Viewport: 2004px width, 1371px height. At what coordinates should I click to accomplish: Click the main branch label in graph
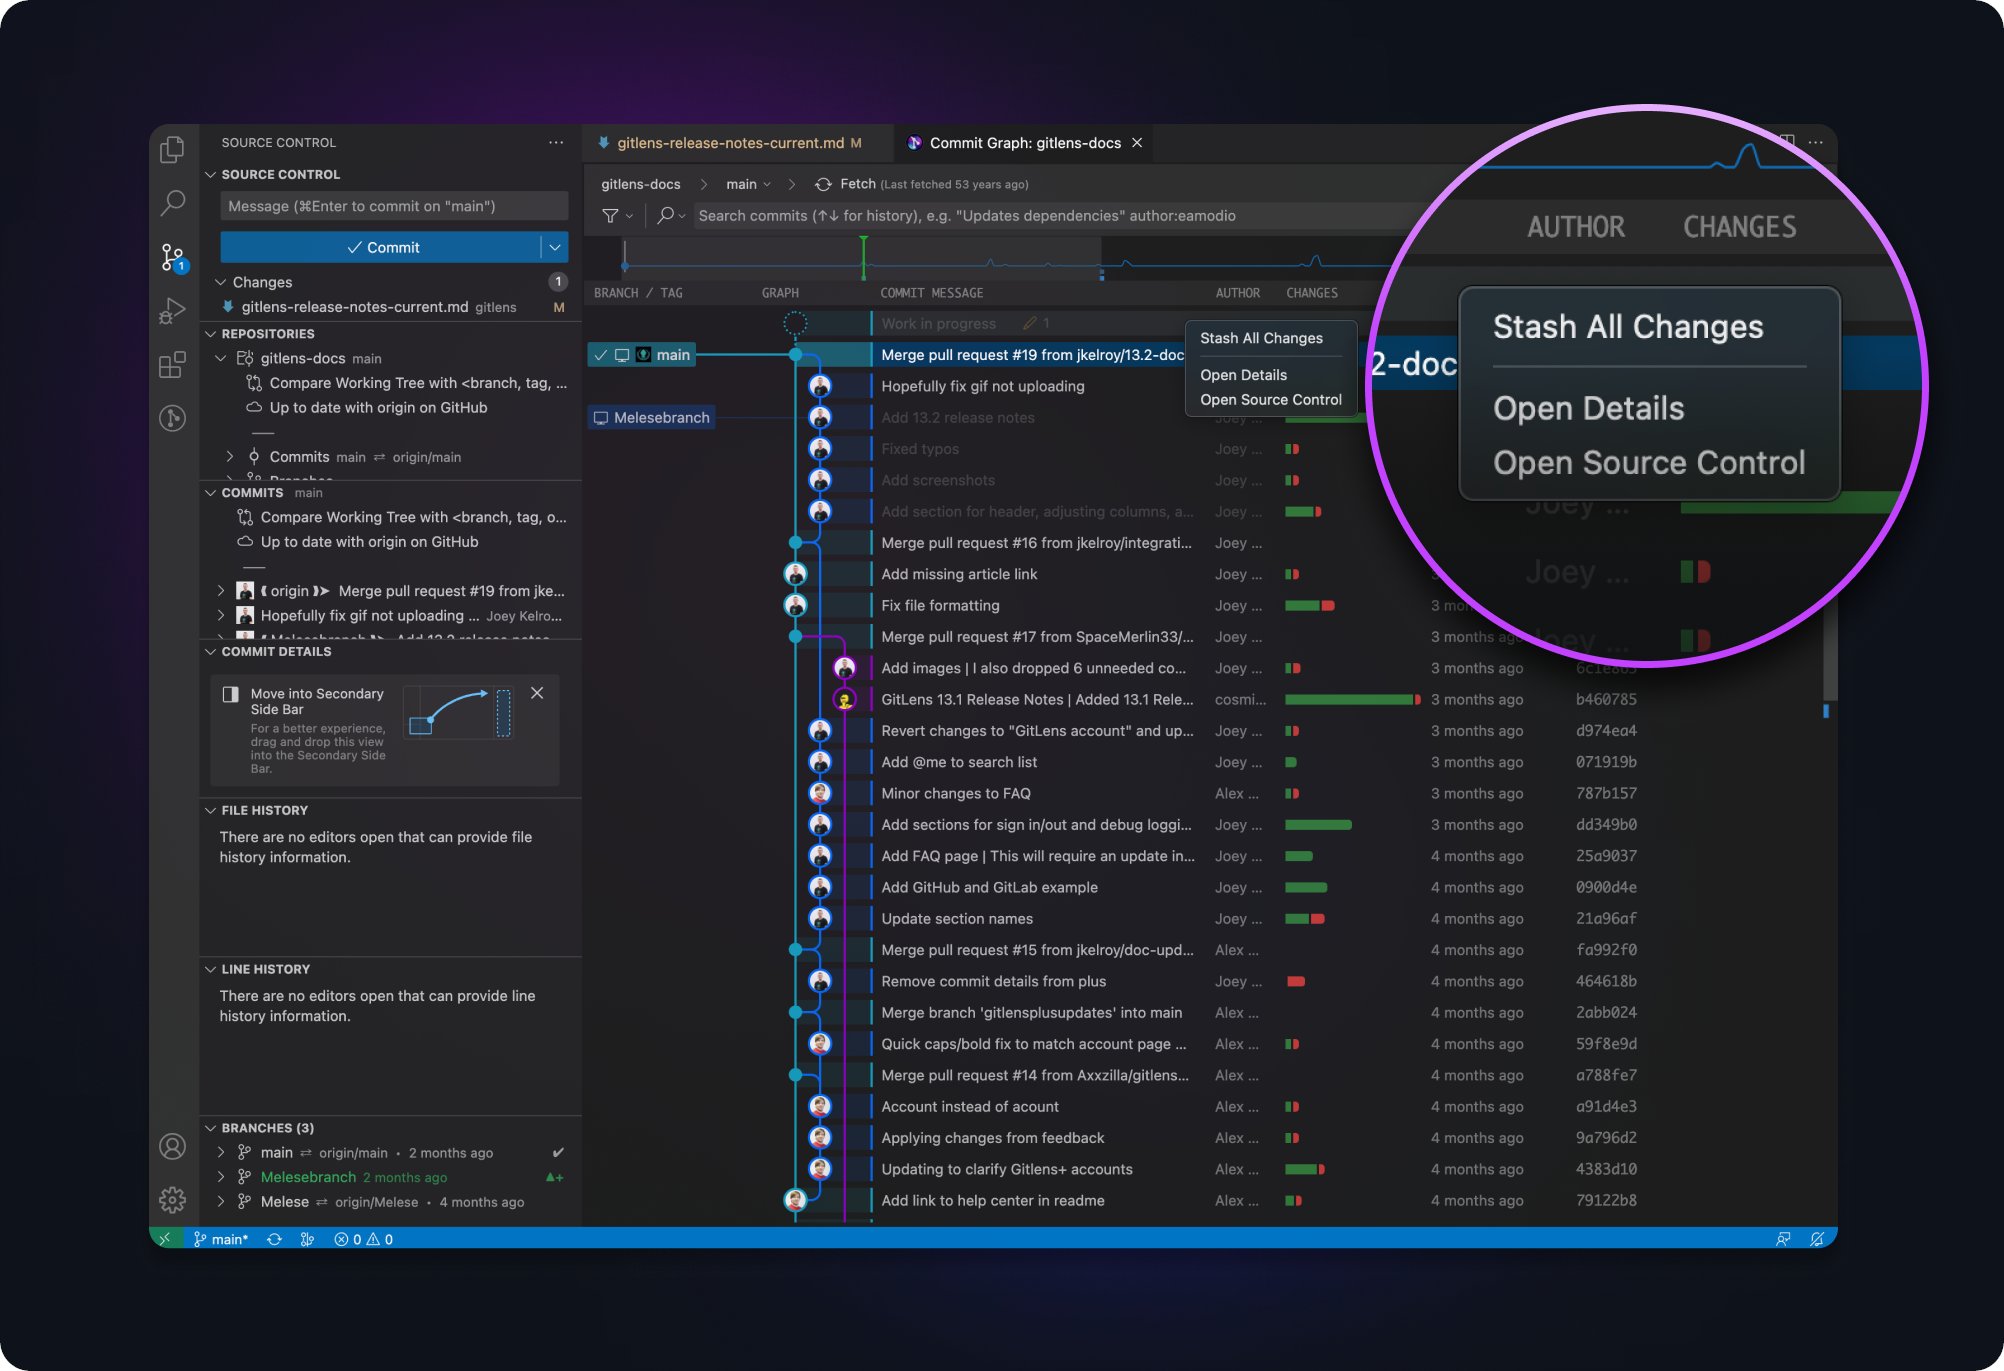click(642, 355)
